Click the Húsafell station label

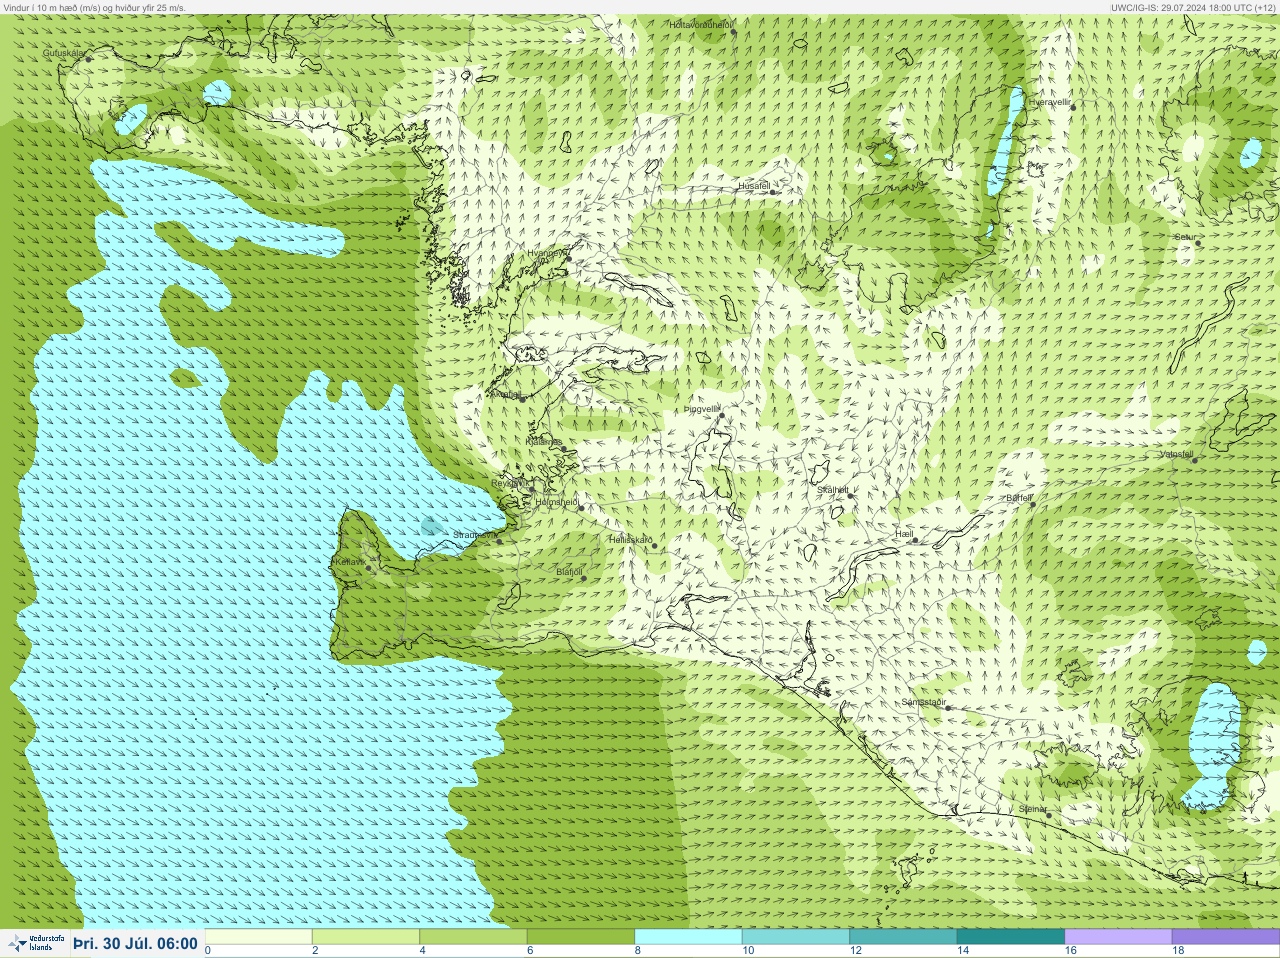coord(754,186)
